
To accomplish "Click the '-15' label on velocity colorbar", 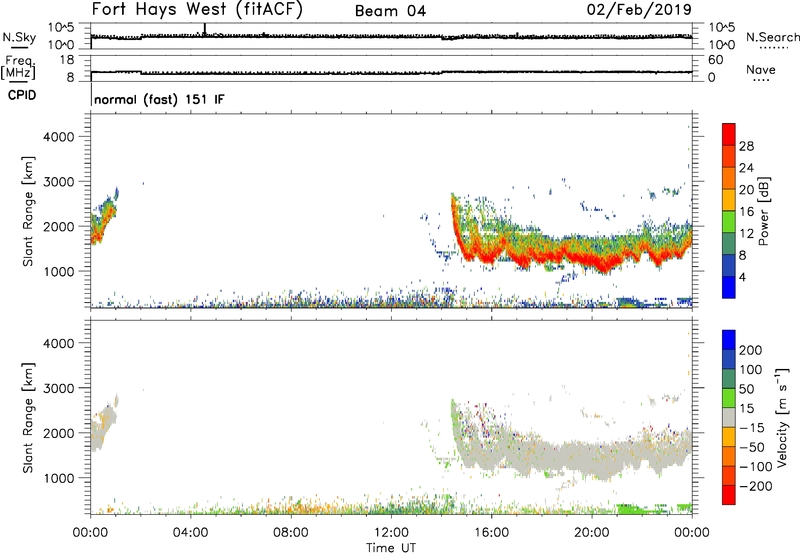I will [752, 427].
